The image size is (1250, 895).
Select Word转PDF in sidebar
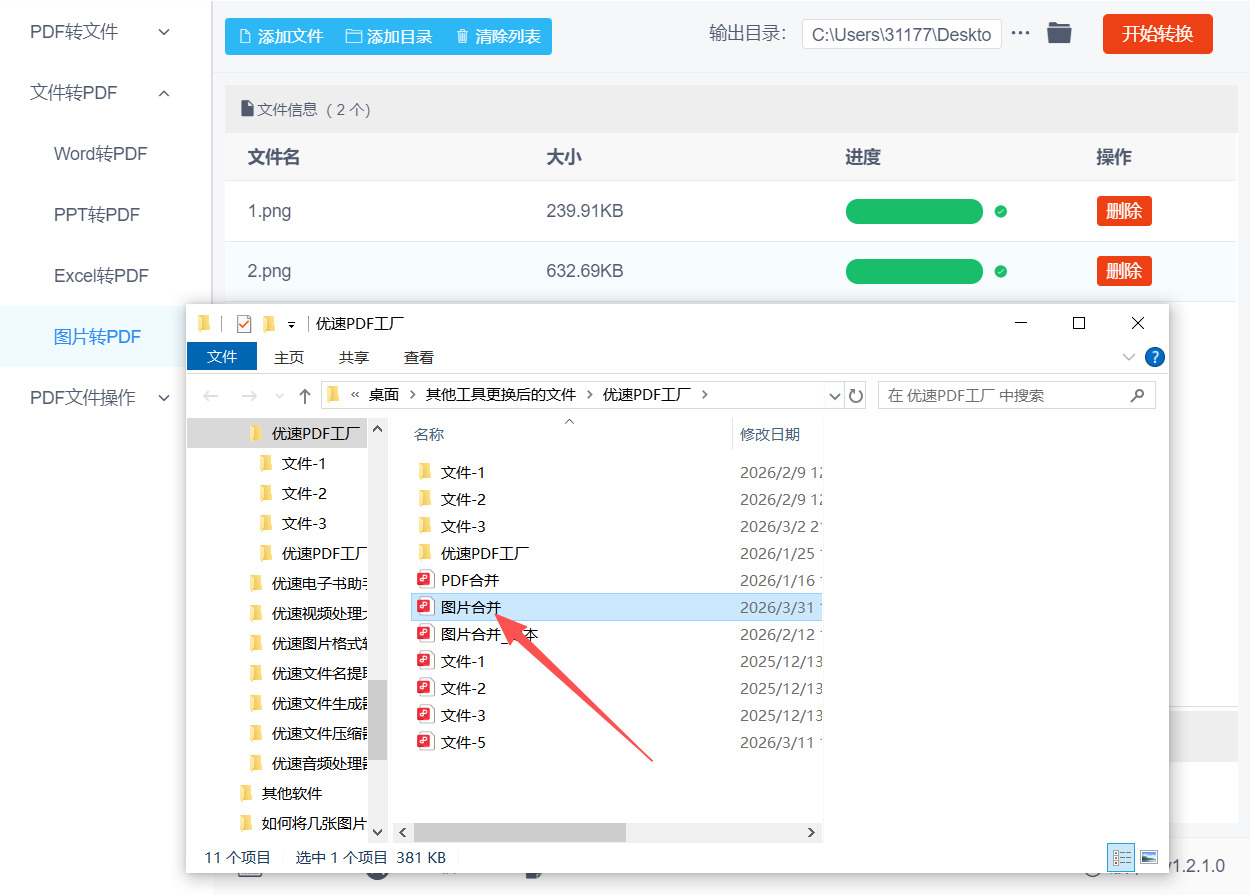coord(100,154)
